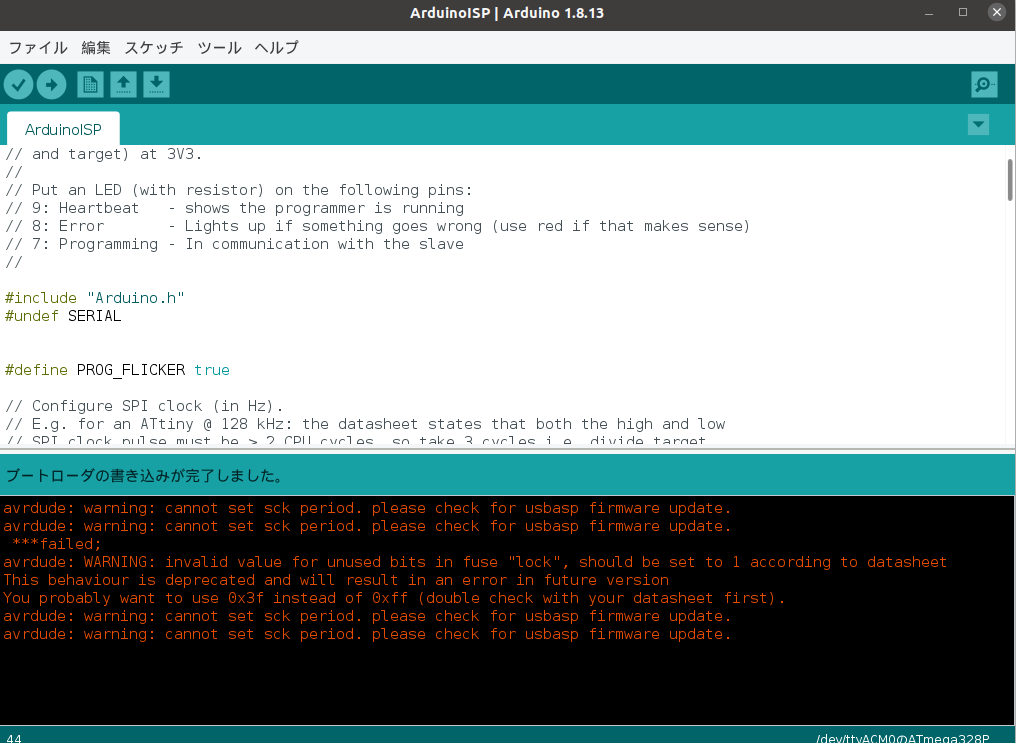The height and width of the screenshot is (743, 1016).
Task: Click the '#define PROG_FLICKER true' line
Action: pos(117,370)
